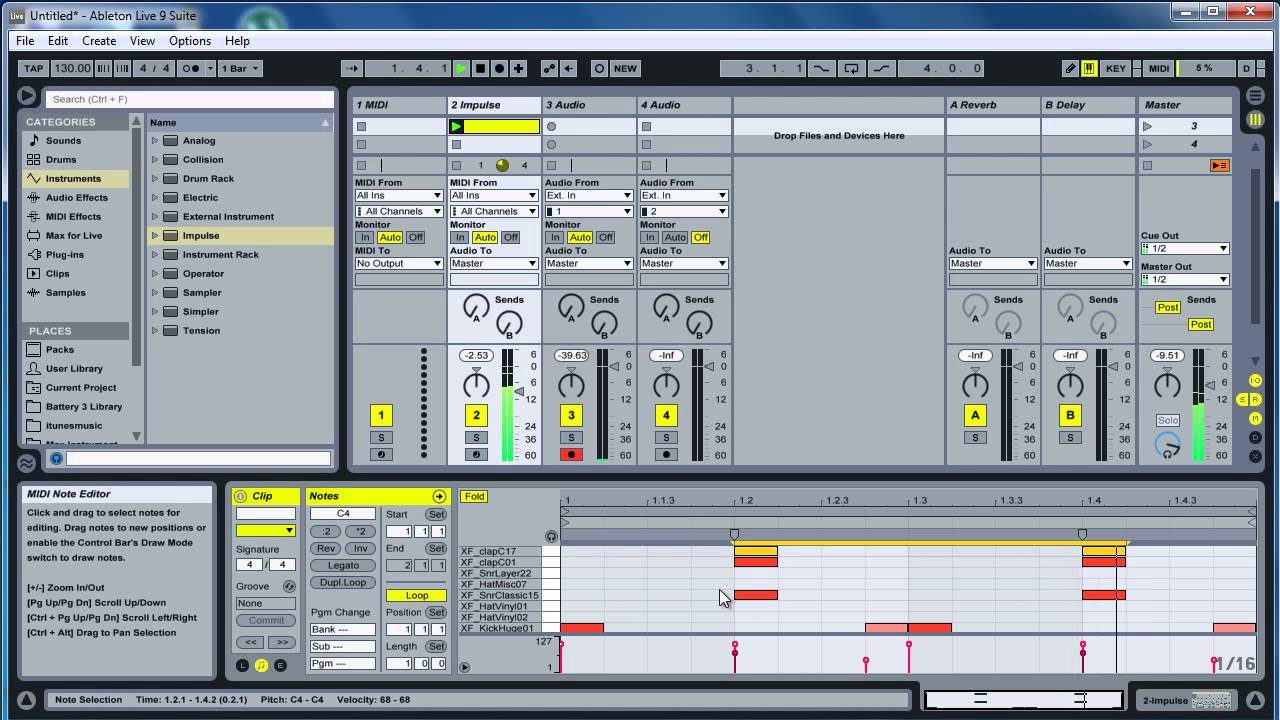Click track 2 volume value -2.53
This screenshot has width=1280, height=720.
coord(476,355)
